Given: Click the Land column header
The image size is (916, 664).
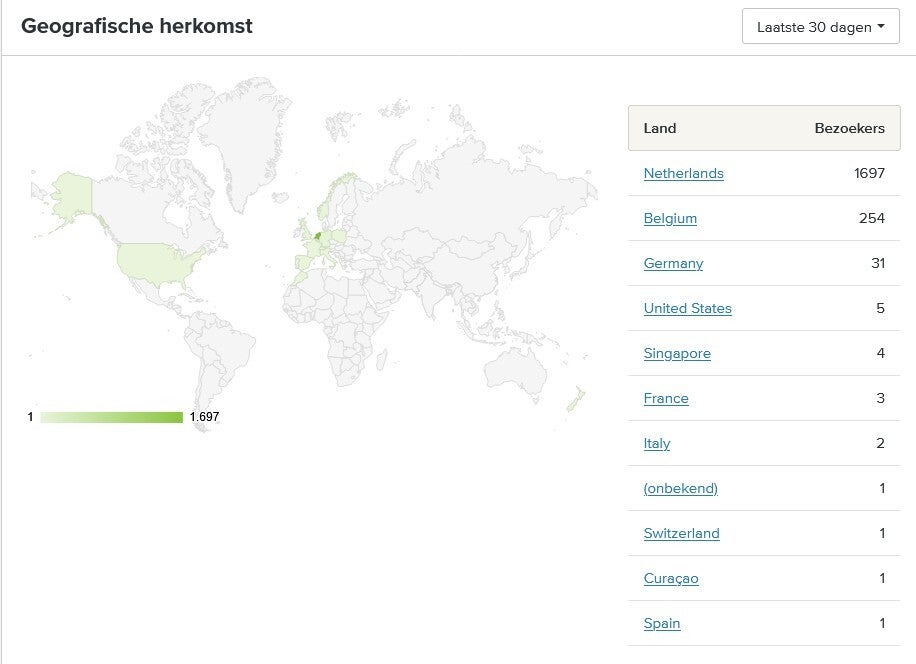Looking at the screenshot, I should tap(660, 128).
